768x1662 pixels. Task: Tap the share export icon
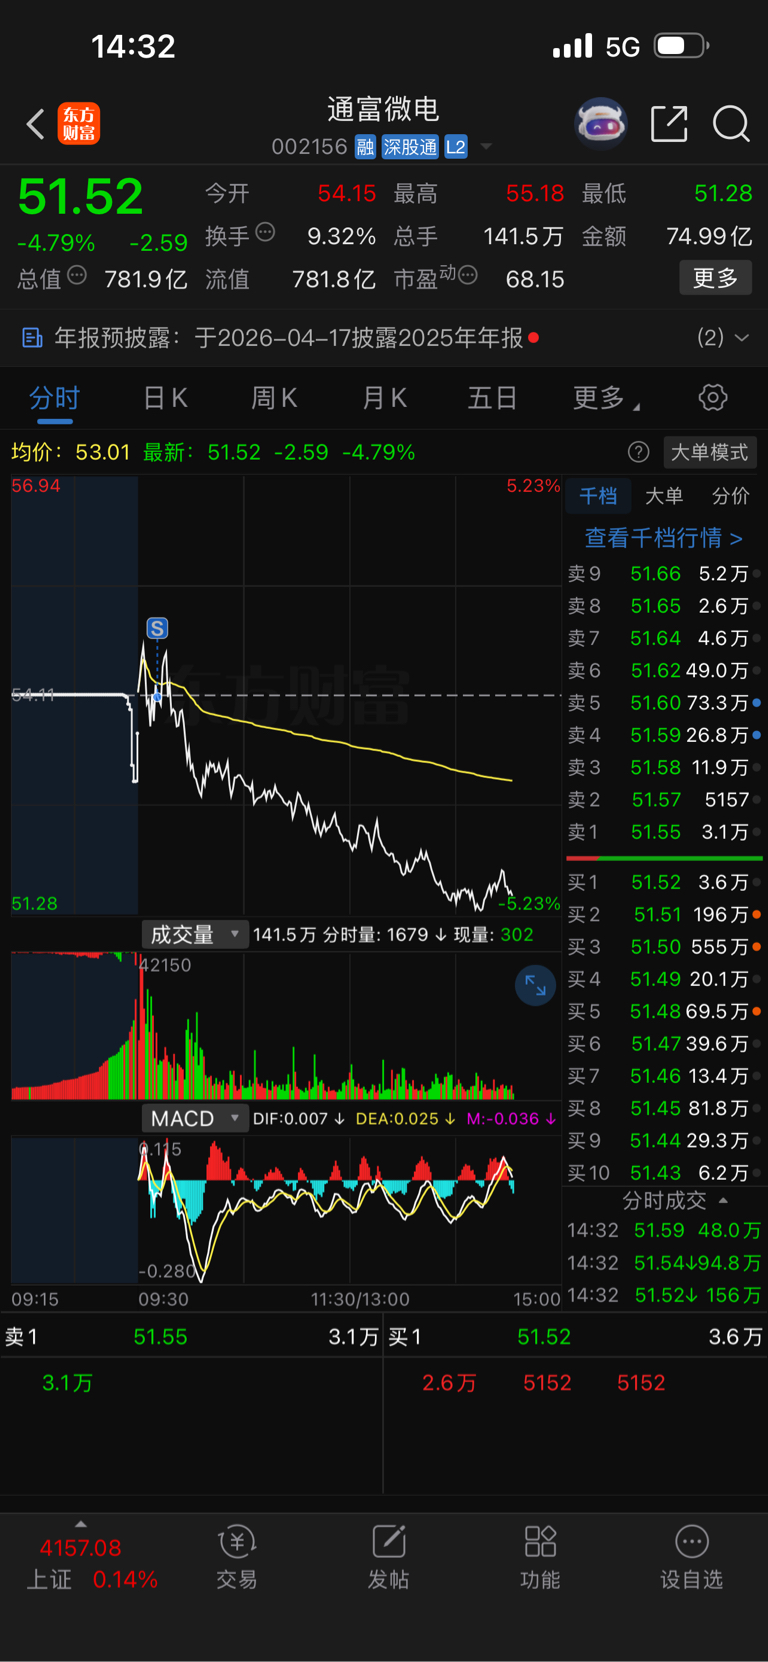669,124
